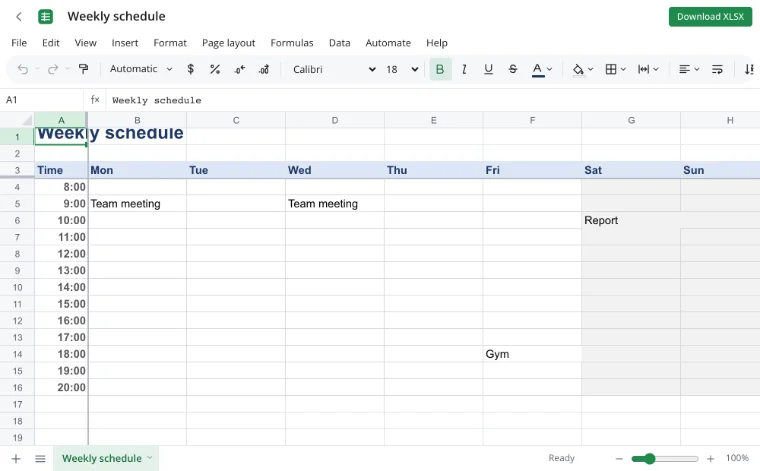This screenshot has width=760, height=471.
Task: Open the Automate menu
Action: click(388, 43)
